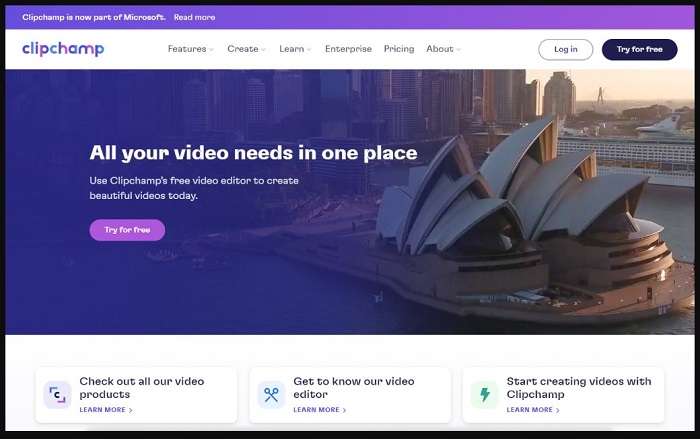Expand the Learn dropdown menu

pyautogui.click(x=295, y=49)
